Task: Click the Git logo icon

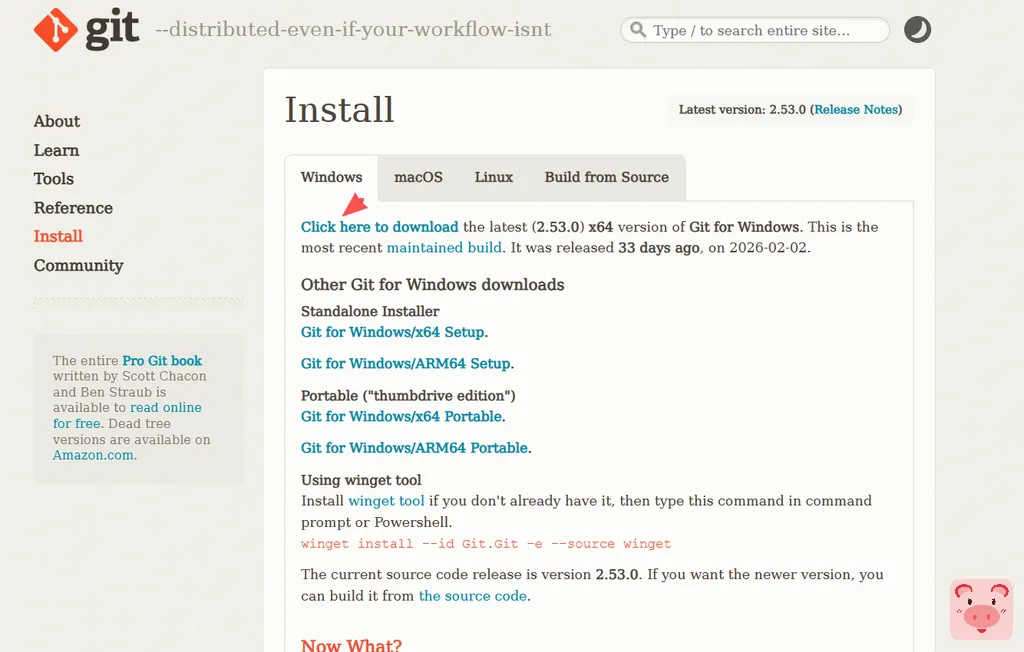Action: [x=56, y=30]
